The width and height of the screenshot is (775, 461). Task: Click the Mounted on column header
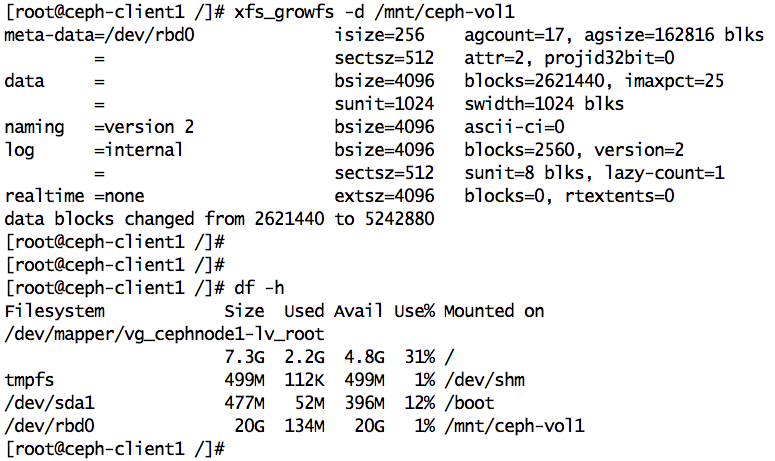(x=494, y=310)
